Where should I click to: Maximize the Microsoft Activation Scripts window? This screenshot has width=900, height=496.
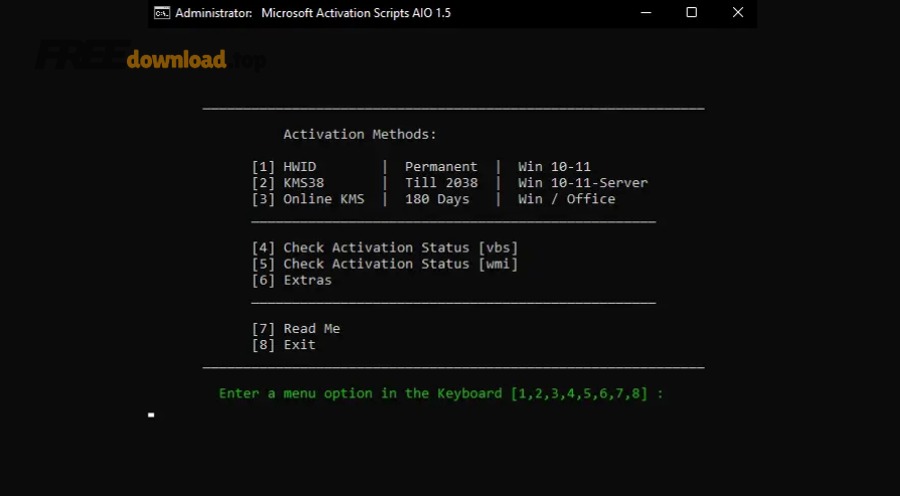pos(692,13)
